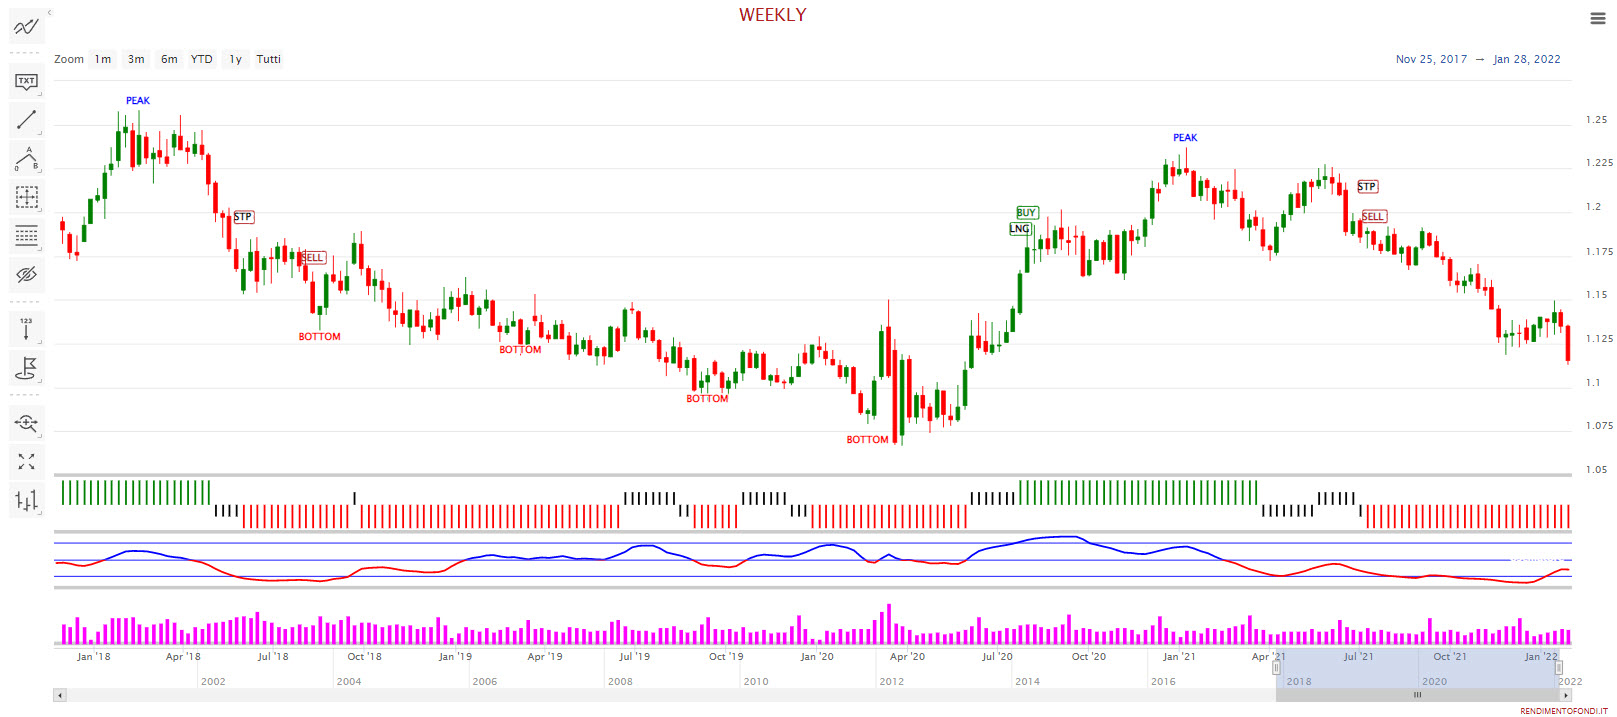Set zoom range to 6m
The image size is (1617, 717).
pos(169,59)
